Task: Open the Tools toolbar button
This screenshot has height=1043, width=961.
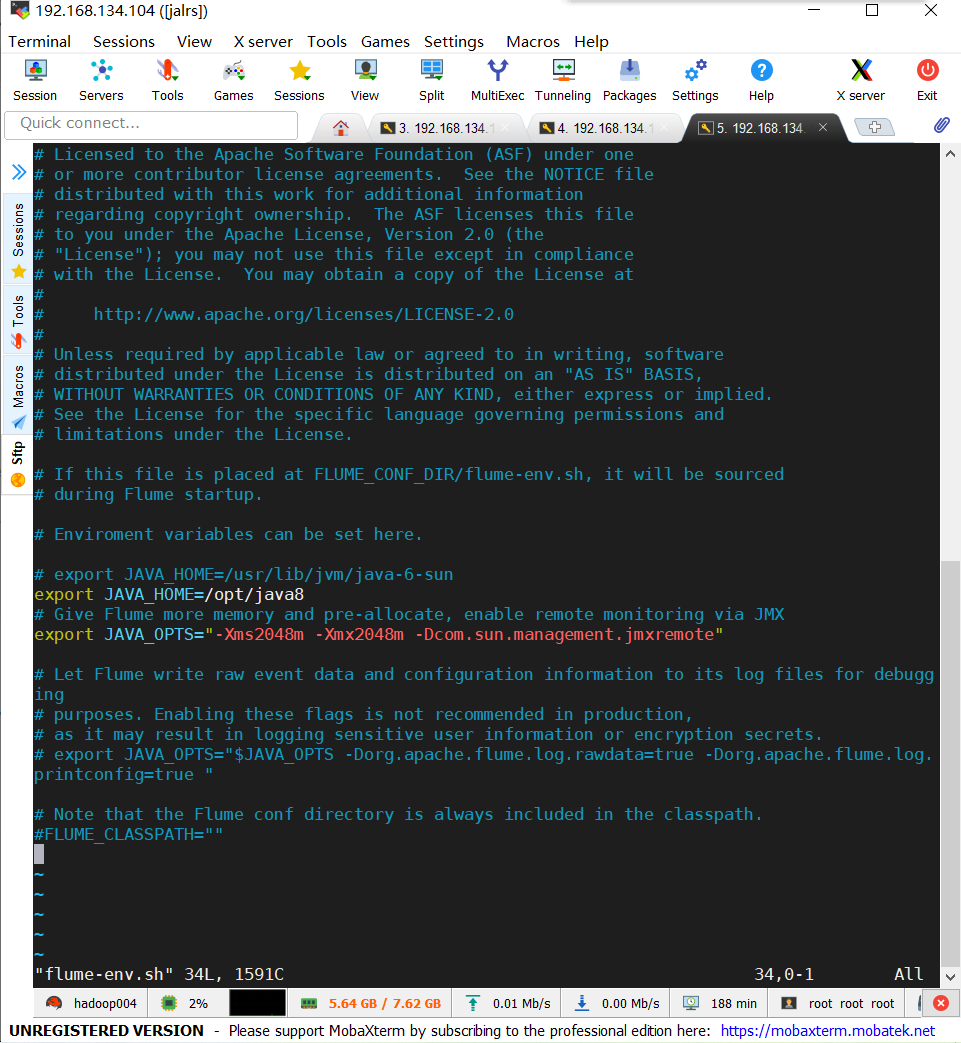Action: 167,80
